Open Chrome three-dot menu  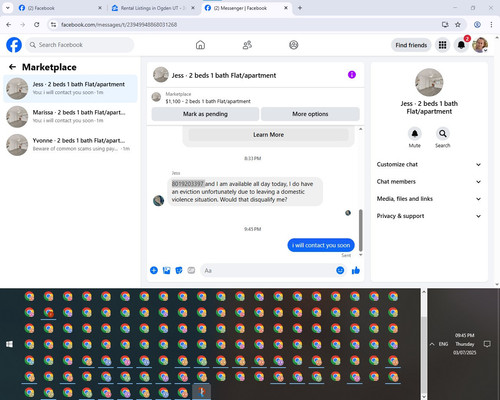491,25
